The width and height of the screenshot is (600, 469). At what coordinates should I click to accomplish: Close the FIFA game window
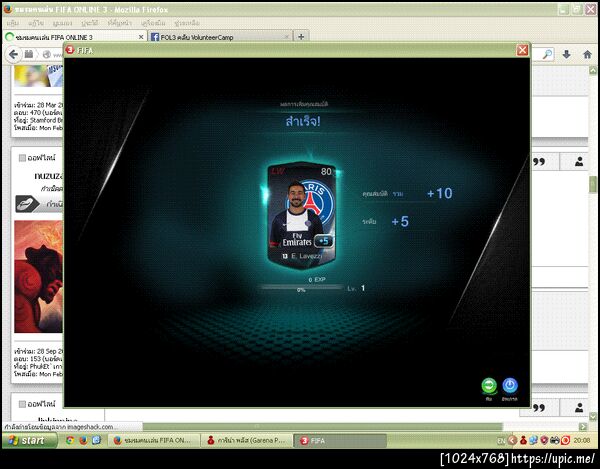522,50
